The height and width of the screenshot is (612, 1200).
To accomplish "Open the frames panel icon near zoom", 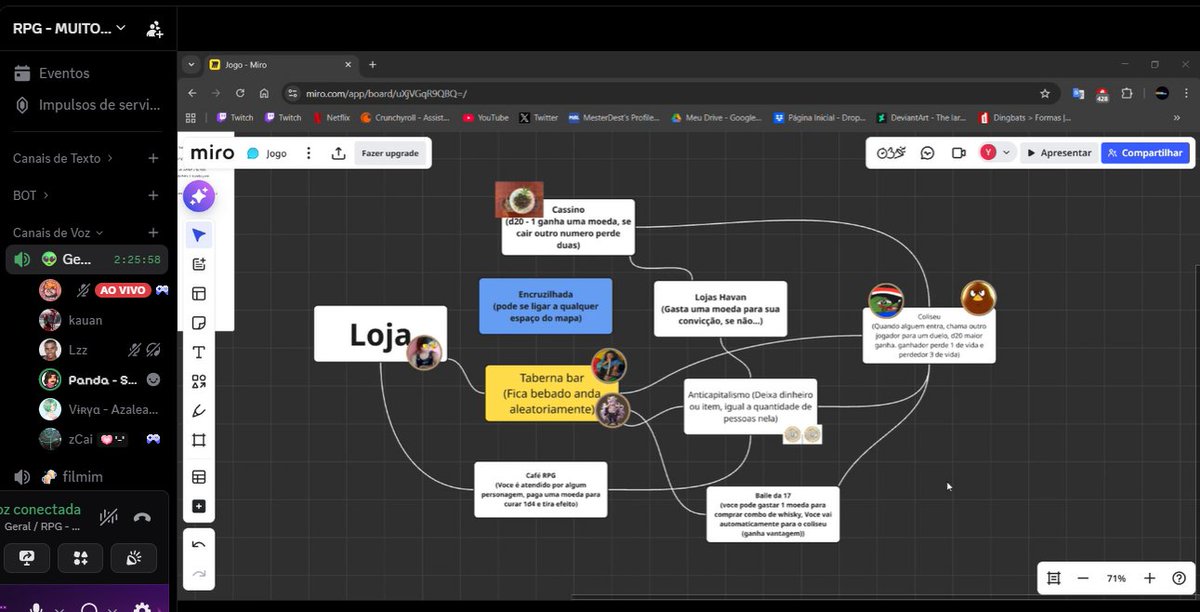I will 1054,578.
